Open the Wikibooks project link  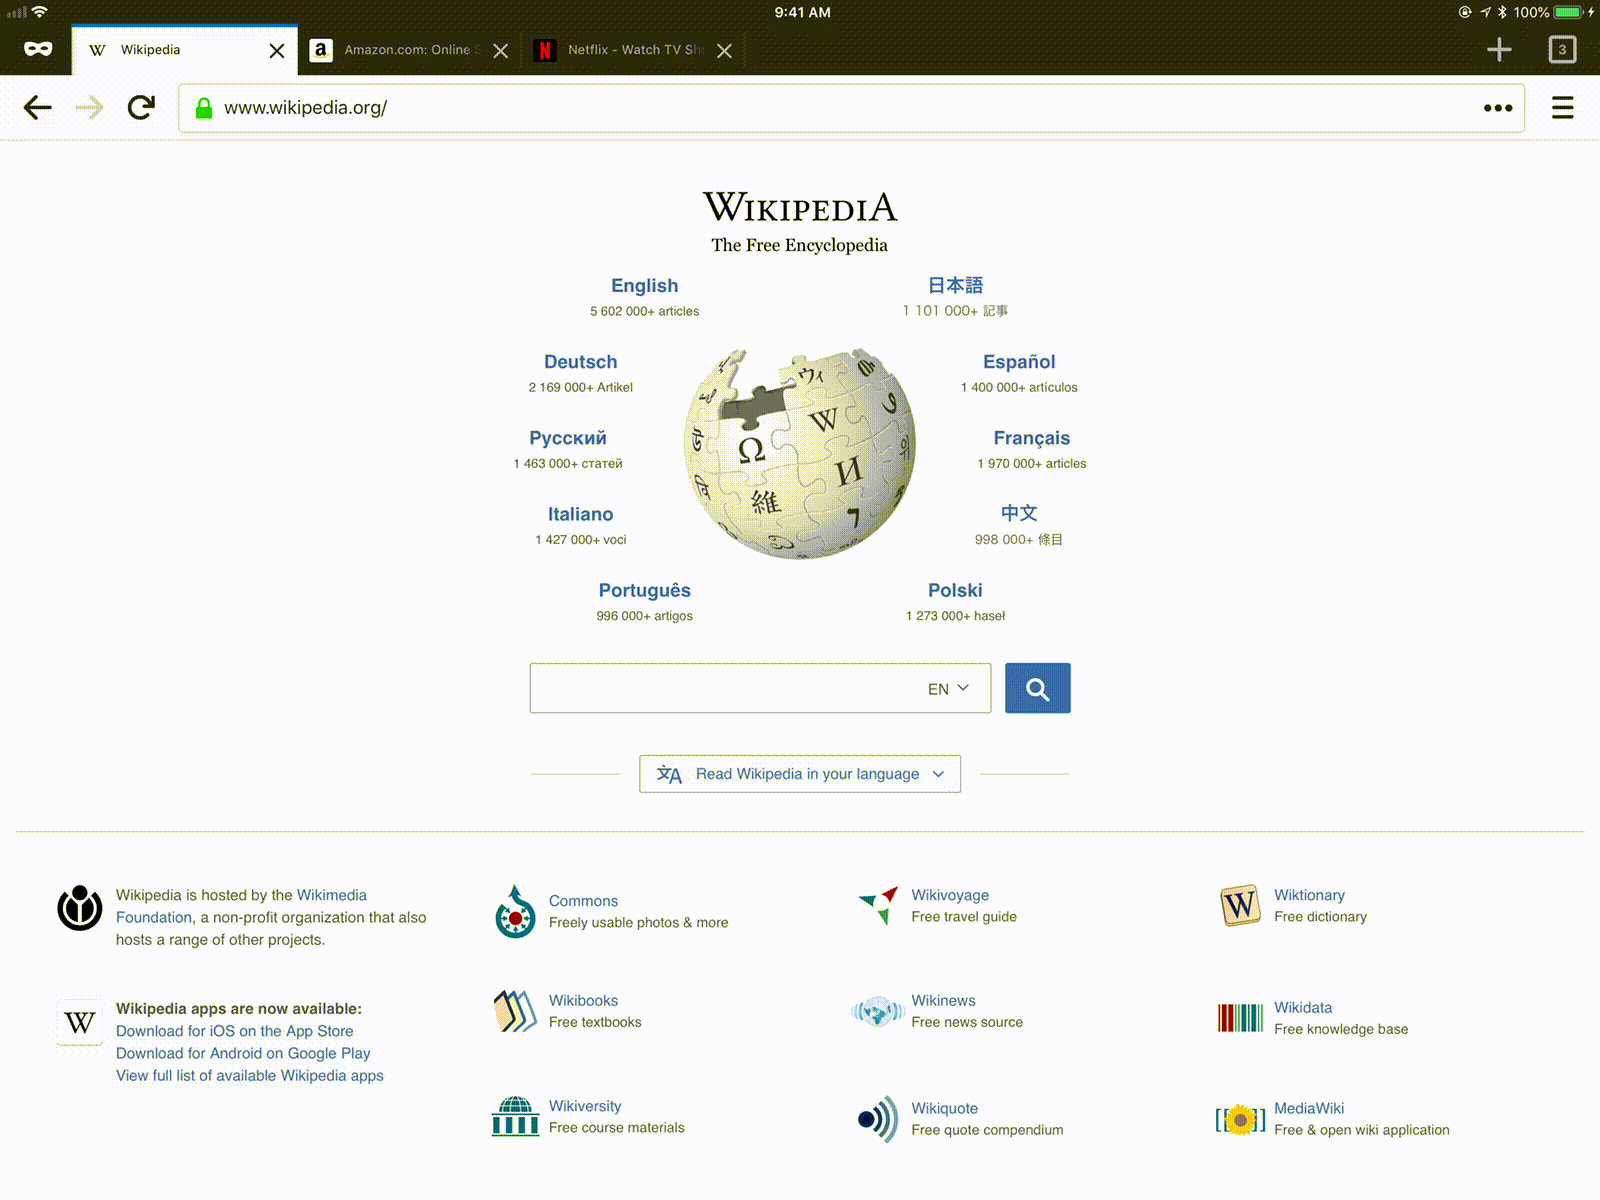click(584, 1000)
